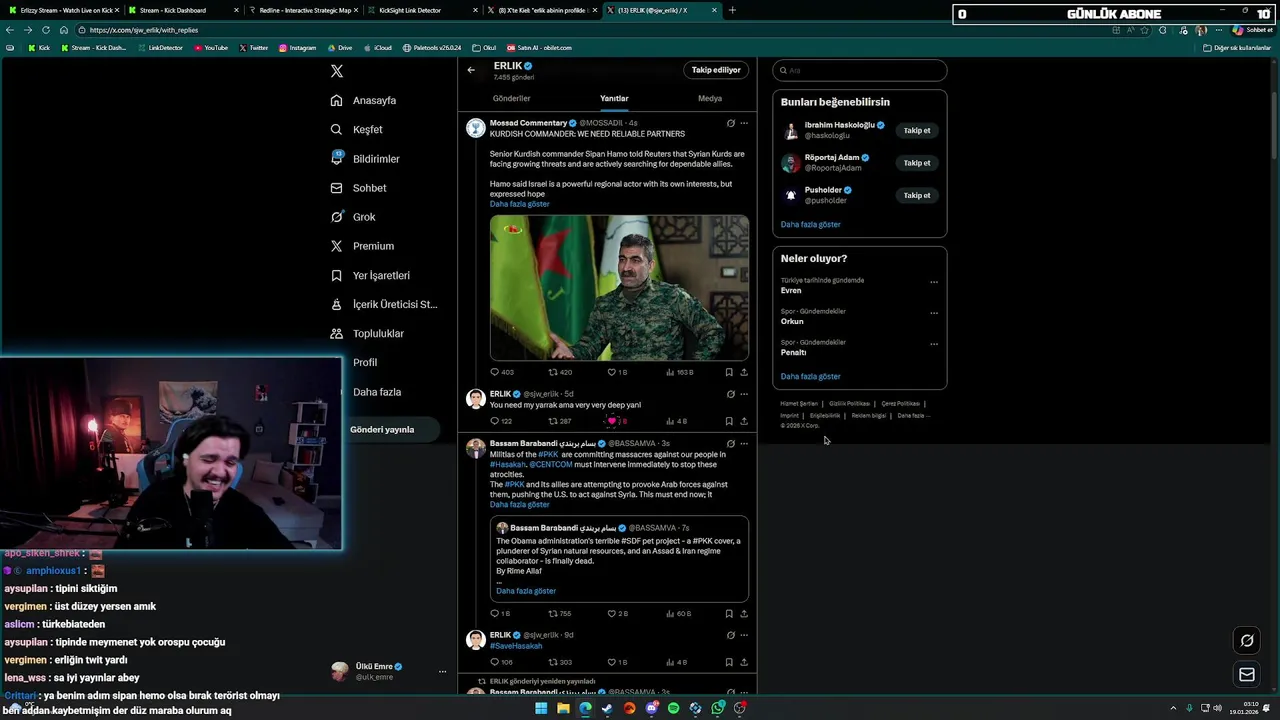The width and height of the screenshot is (1280, 720).
Task: Open the Kurdish commander photo
Action: [619, 287]
